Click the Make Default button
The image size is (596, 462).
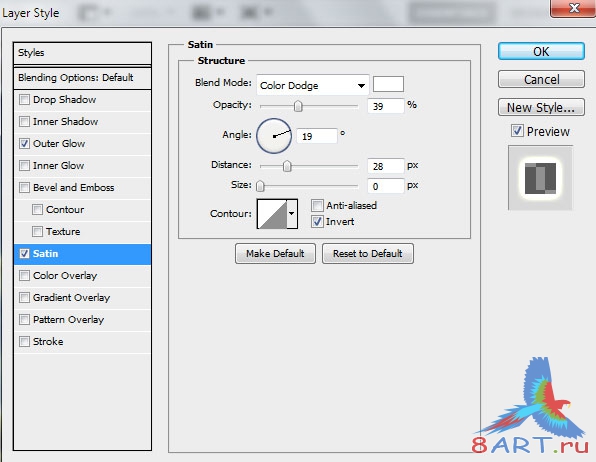(275, 254)
